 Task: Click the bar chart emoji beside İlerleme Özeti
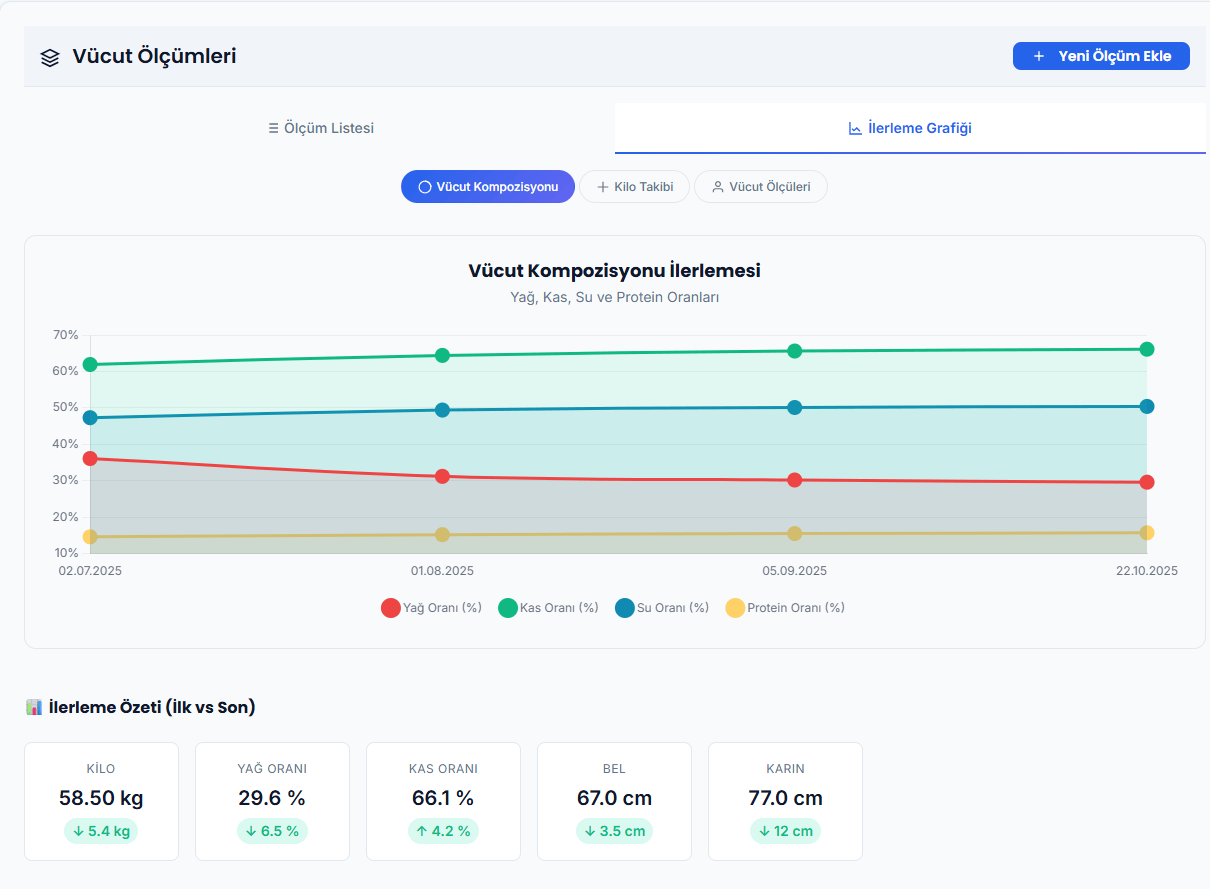[x=34, y=707]
